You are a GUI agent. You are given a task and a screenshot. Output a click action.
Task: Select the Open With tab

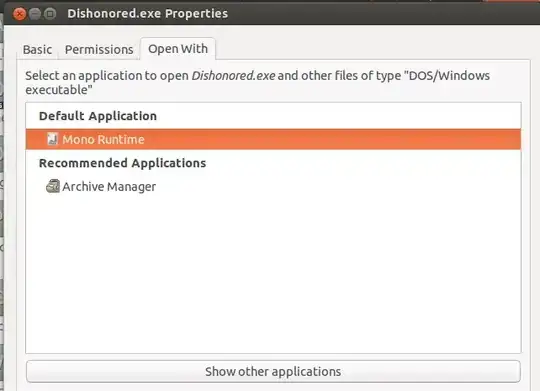[178, 49]
